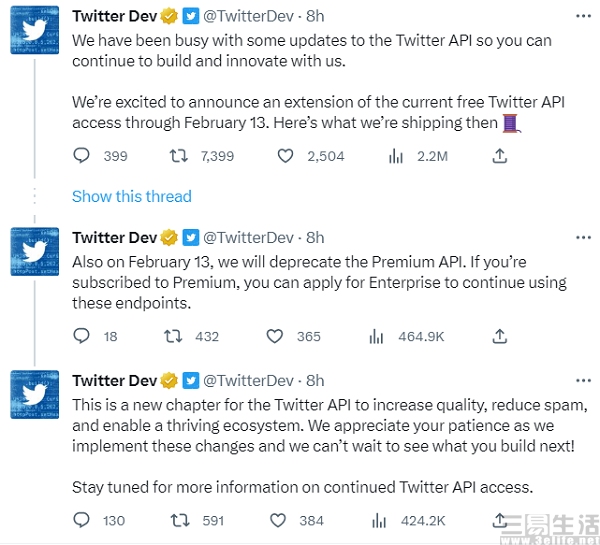Open more options menu on first tweet
Screen dimensions: 600x545
(x=583, y=17)
